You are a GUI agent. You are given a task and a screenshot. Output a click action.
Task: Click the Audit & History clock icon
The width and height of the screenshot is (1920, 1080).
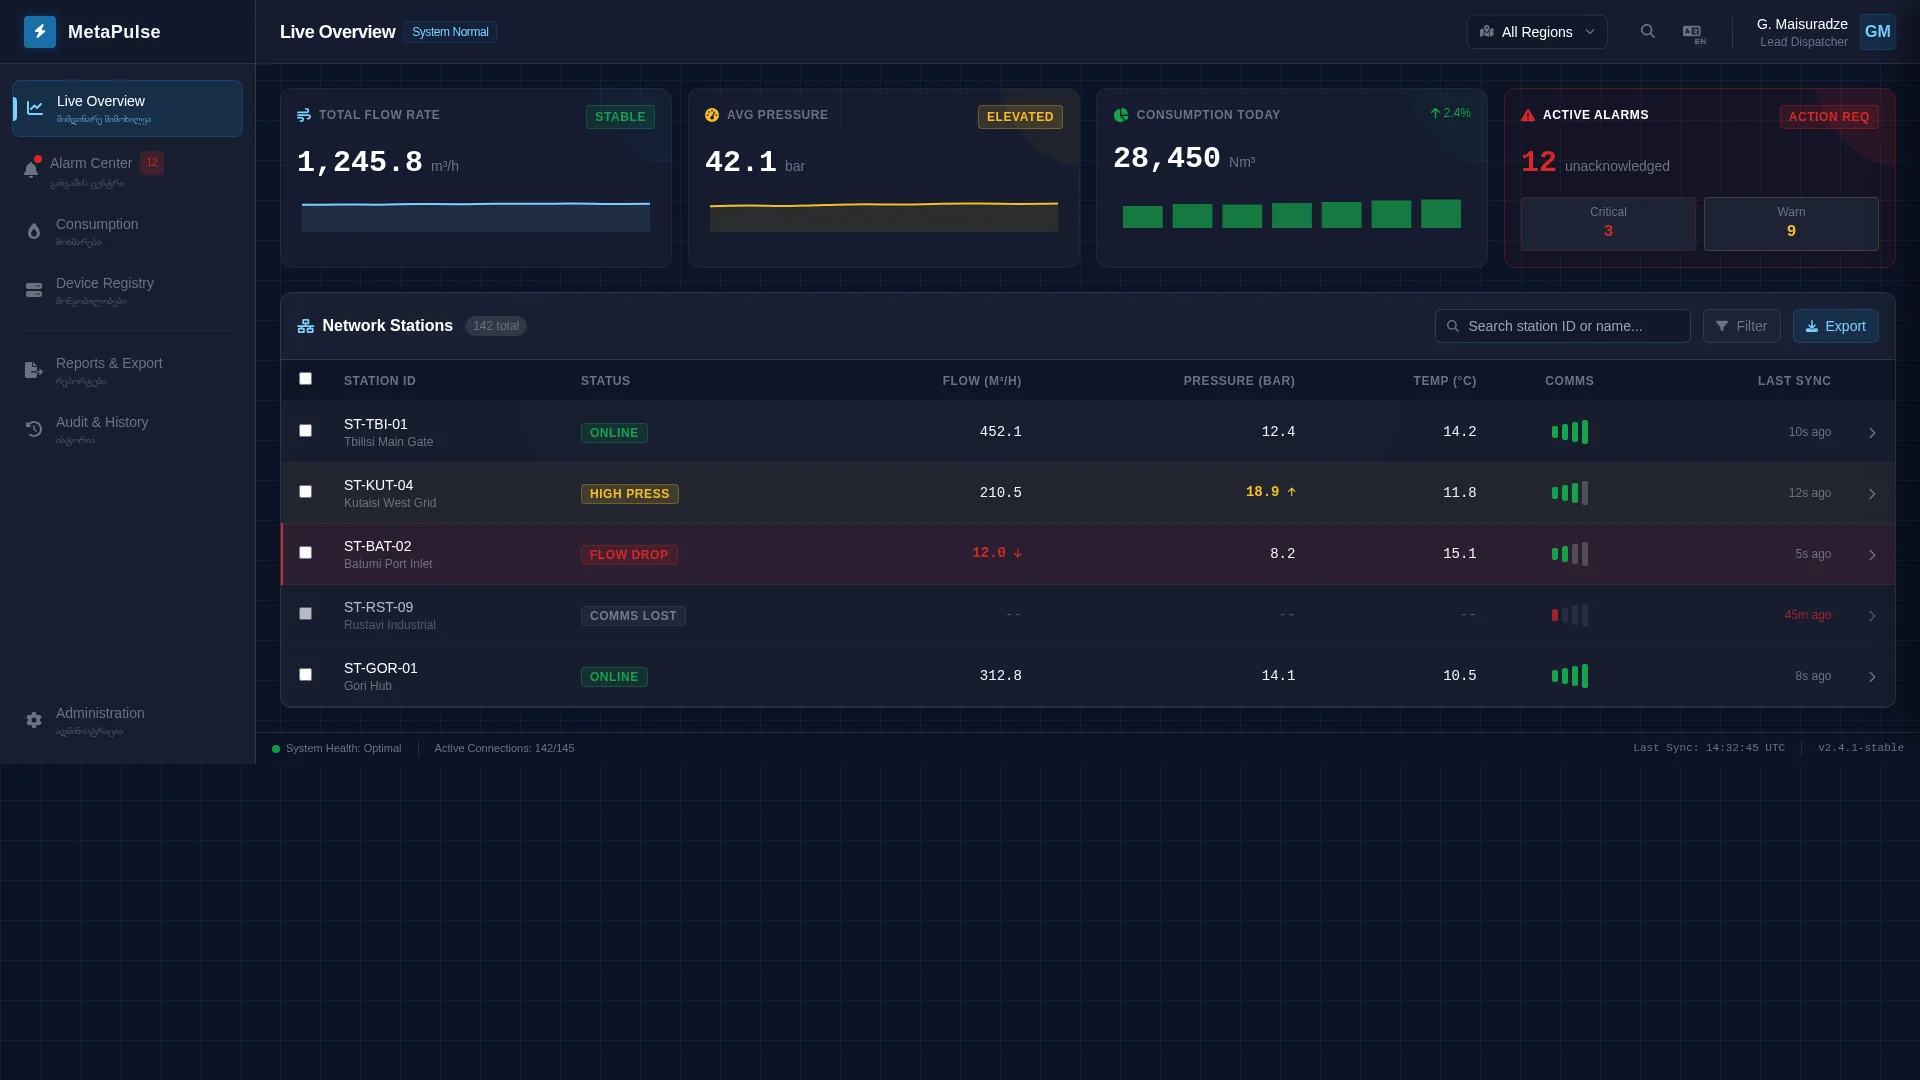pyautogui.click(x=34, y=429)
